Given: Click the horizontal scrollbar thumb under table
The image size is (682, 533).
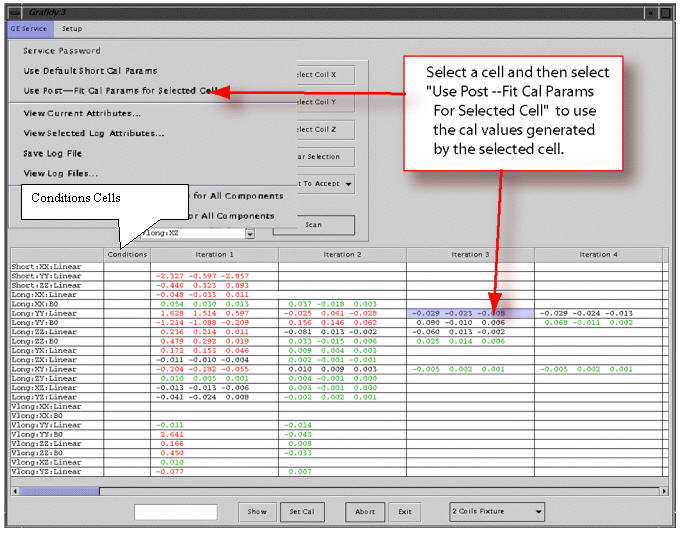Looking at the screenshot, I should [59, 491].
